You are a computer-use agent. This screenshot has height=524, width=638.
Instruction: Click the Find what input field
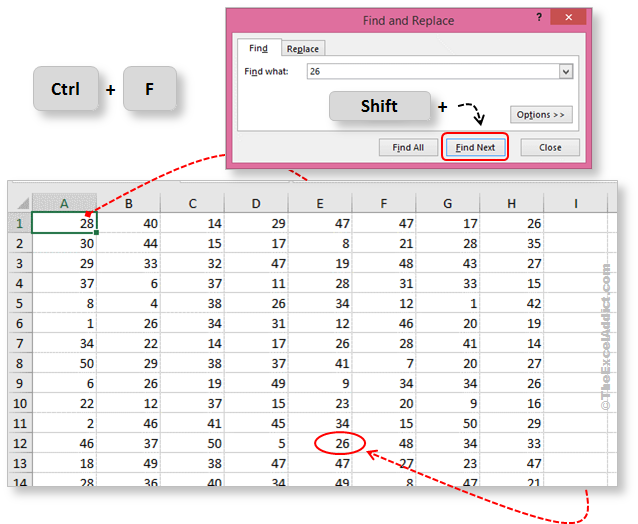coord(433,71)
